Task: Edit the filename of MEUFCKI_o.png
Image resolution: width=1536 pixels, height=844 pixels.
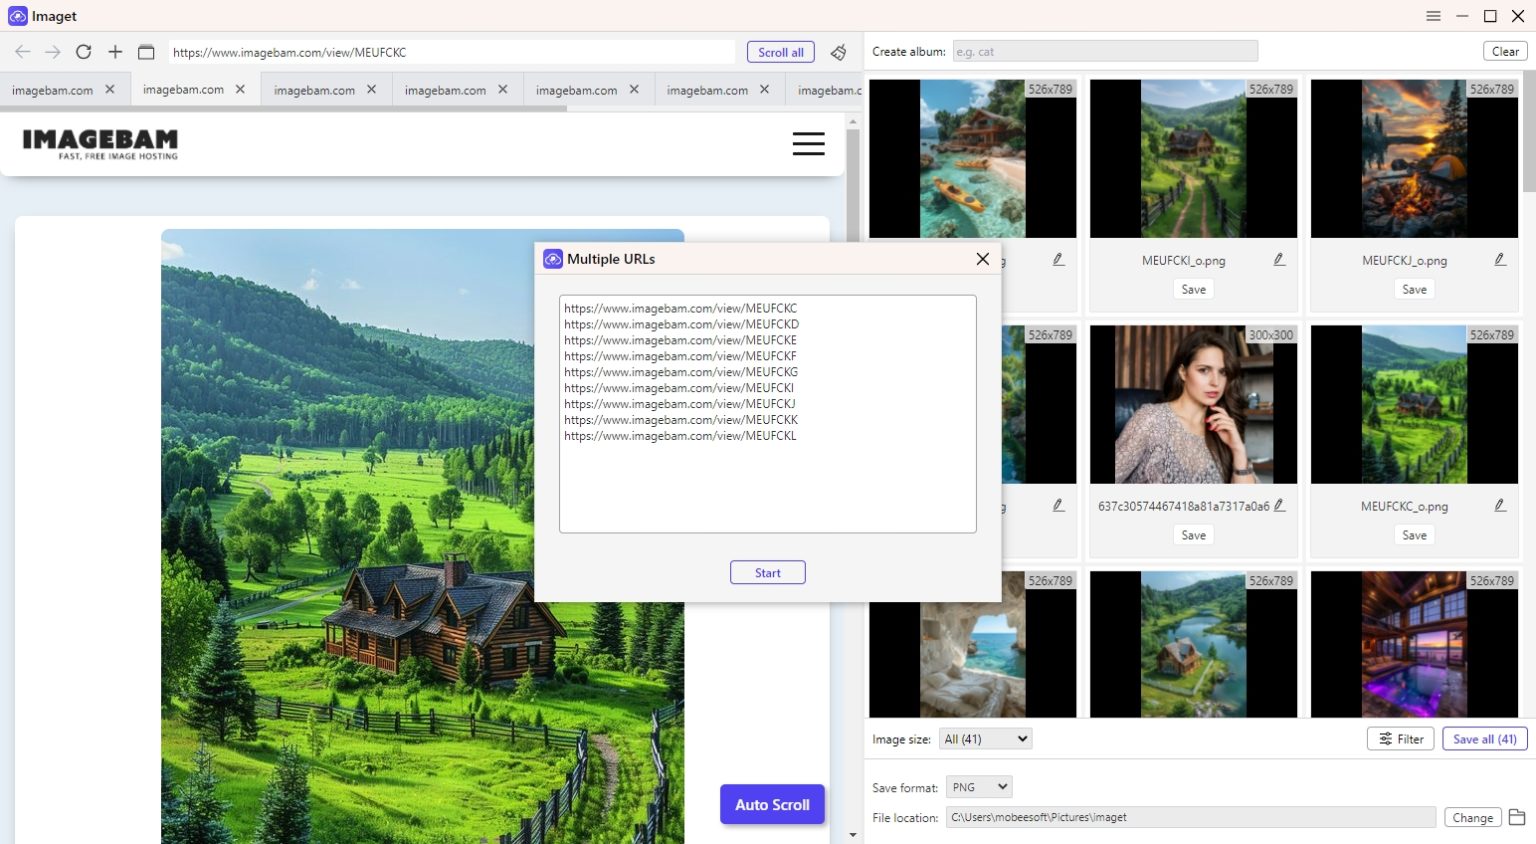Action: tap(1279, 258)
